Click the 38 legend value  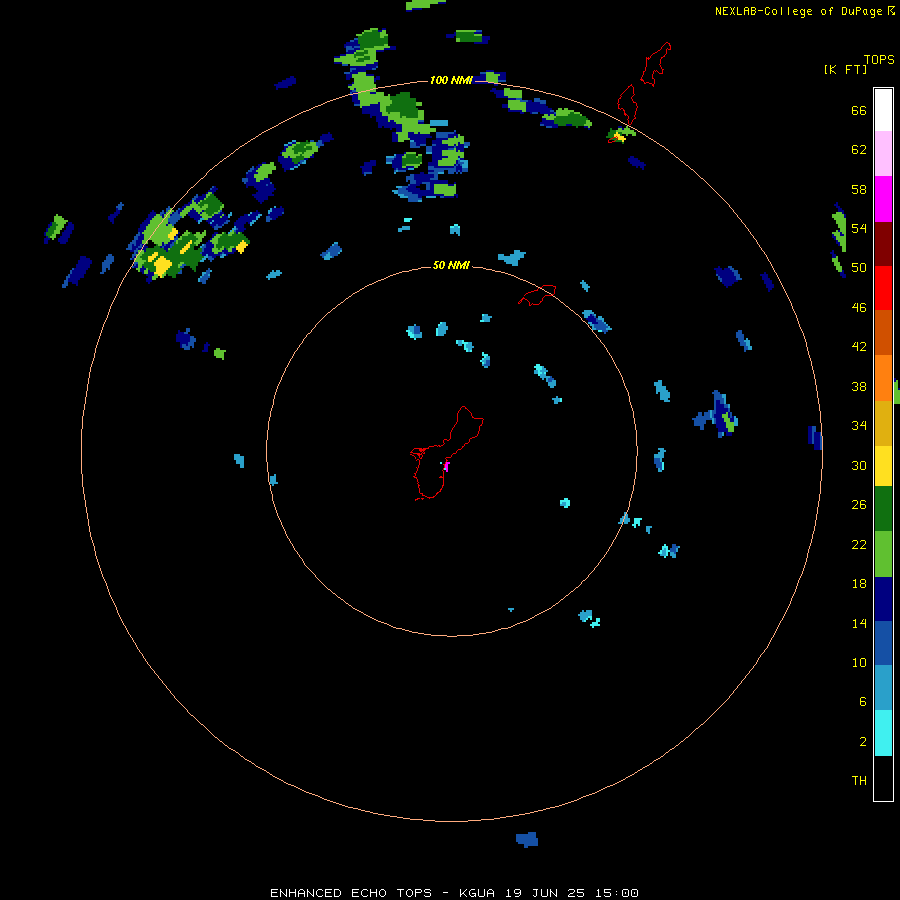[x=859, y=386]
